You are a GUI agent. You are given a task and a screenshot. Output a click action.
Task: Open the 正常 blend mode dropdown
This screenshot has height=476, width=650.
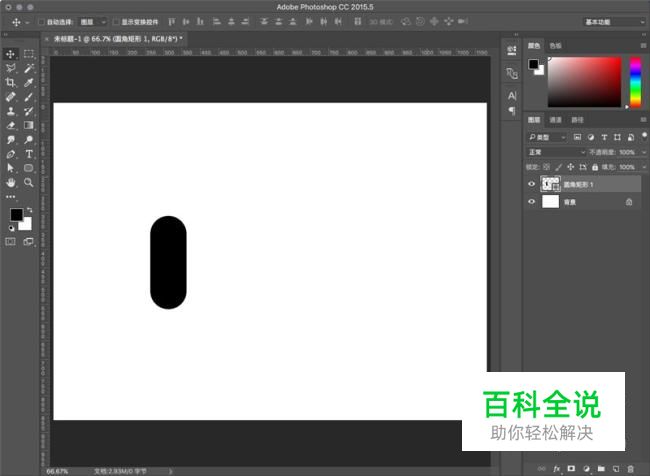point(557,152)
